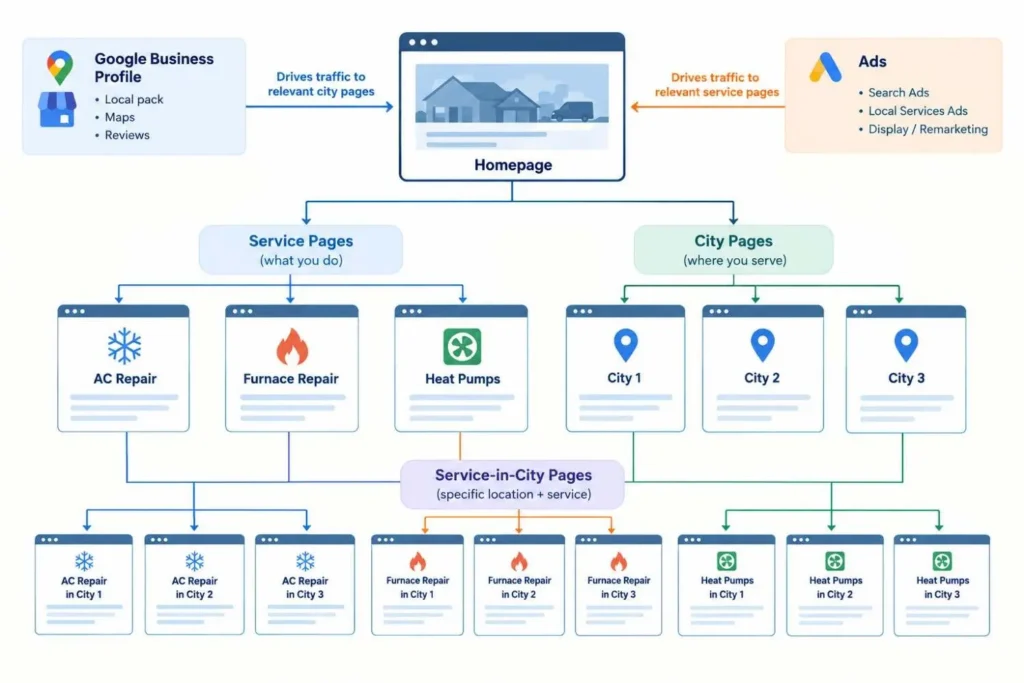Click the 'Heat Pumps in City 1' label
The height and width of the screenshot is (683, 1024).
pos(727,587)
